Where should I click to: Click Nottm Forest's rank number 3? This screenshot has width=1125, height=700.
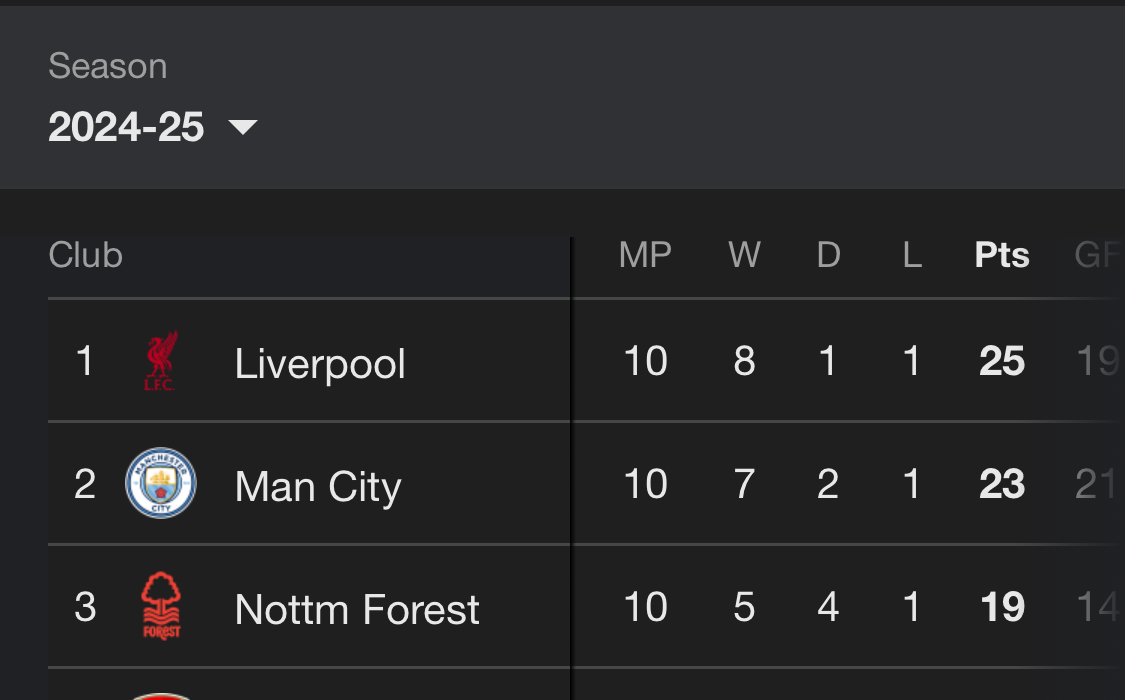tap(85, 607)
